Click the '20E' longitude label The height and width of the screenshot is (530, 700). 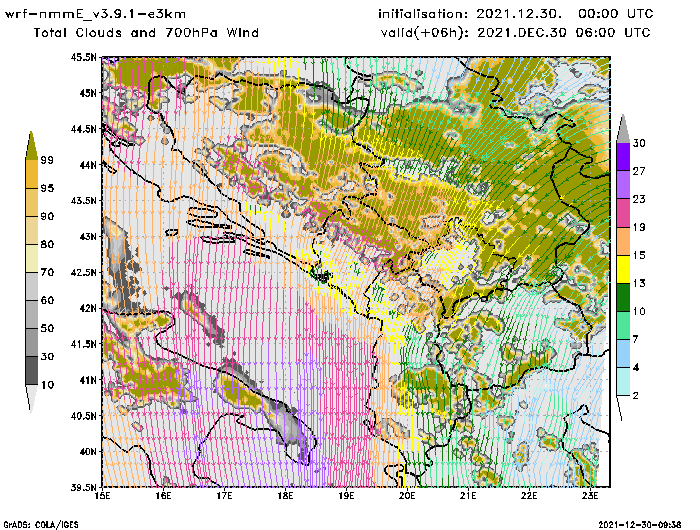[x=407, y=496]
